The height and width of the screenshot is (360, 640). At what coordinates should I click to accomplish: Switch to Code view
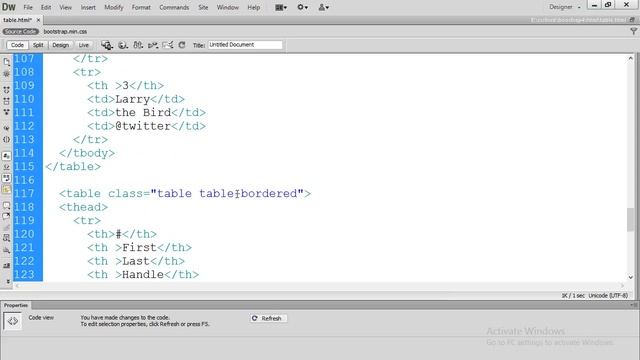pos(17,45)
